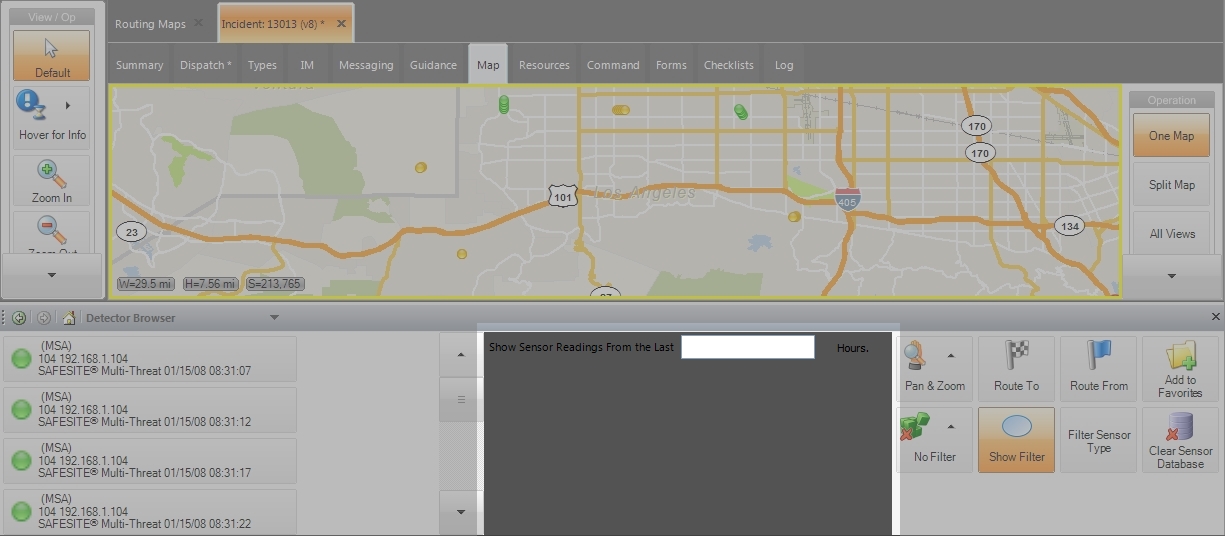This screenshot has height=536, width=1225.
Task: Select sensor reading at 08:31:07
Action: [x=151, y=359]
